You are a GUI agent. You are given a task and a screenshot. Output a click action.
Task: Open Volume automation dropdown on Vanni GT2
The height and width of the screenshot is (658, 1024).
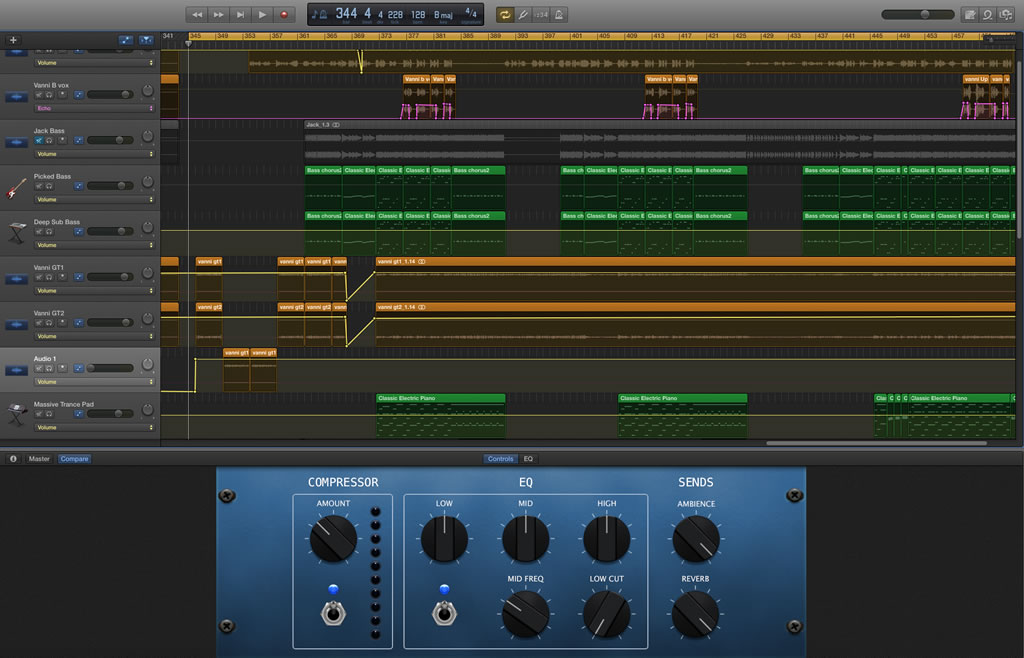tap(94, 337)
